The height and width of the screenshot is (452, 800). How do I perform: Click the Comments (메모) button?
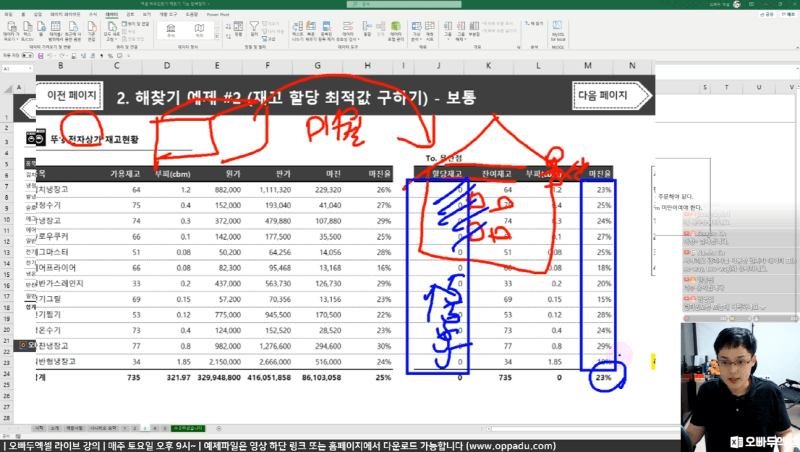(x=788, y=14)
